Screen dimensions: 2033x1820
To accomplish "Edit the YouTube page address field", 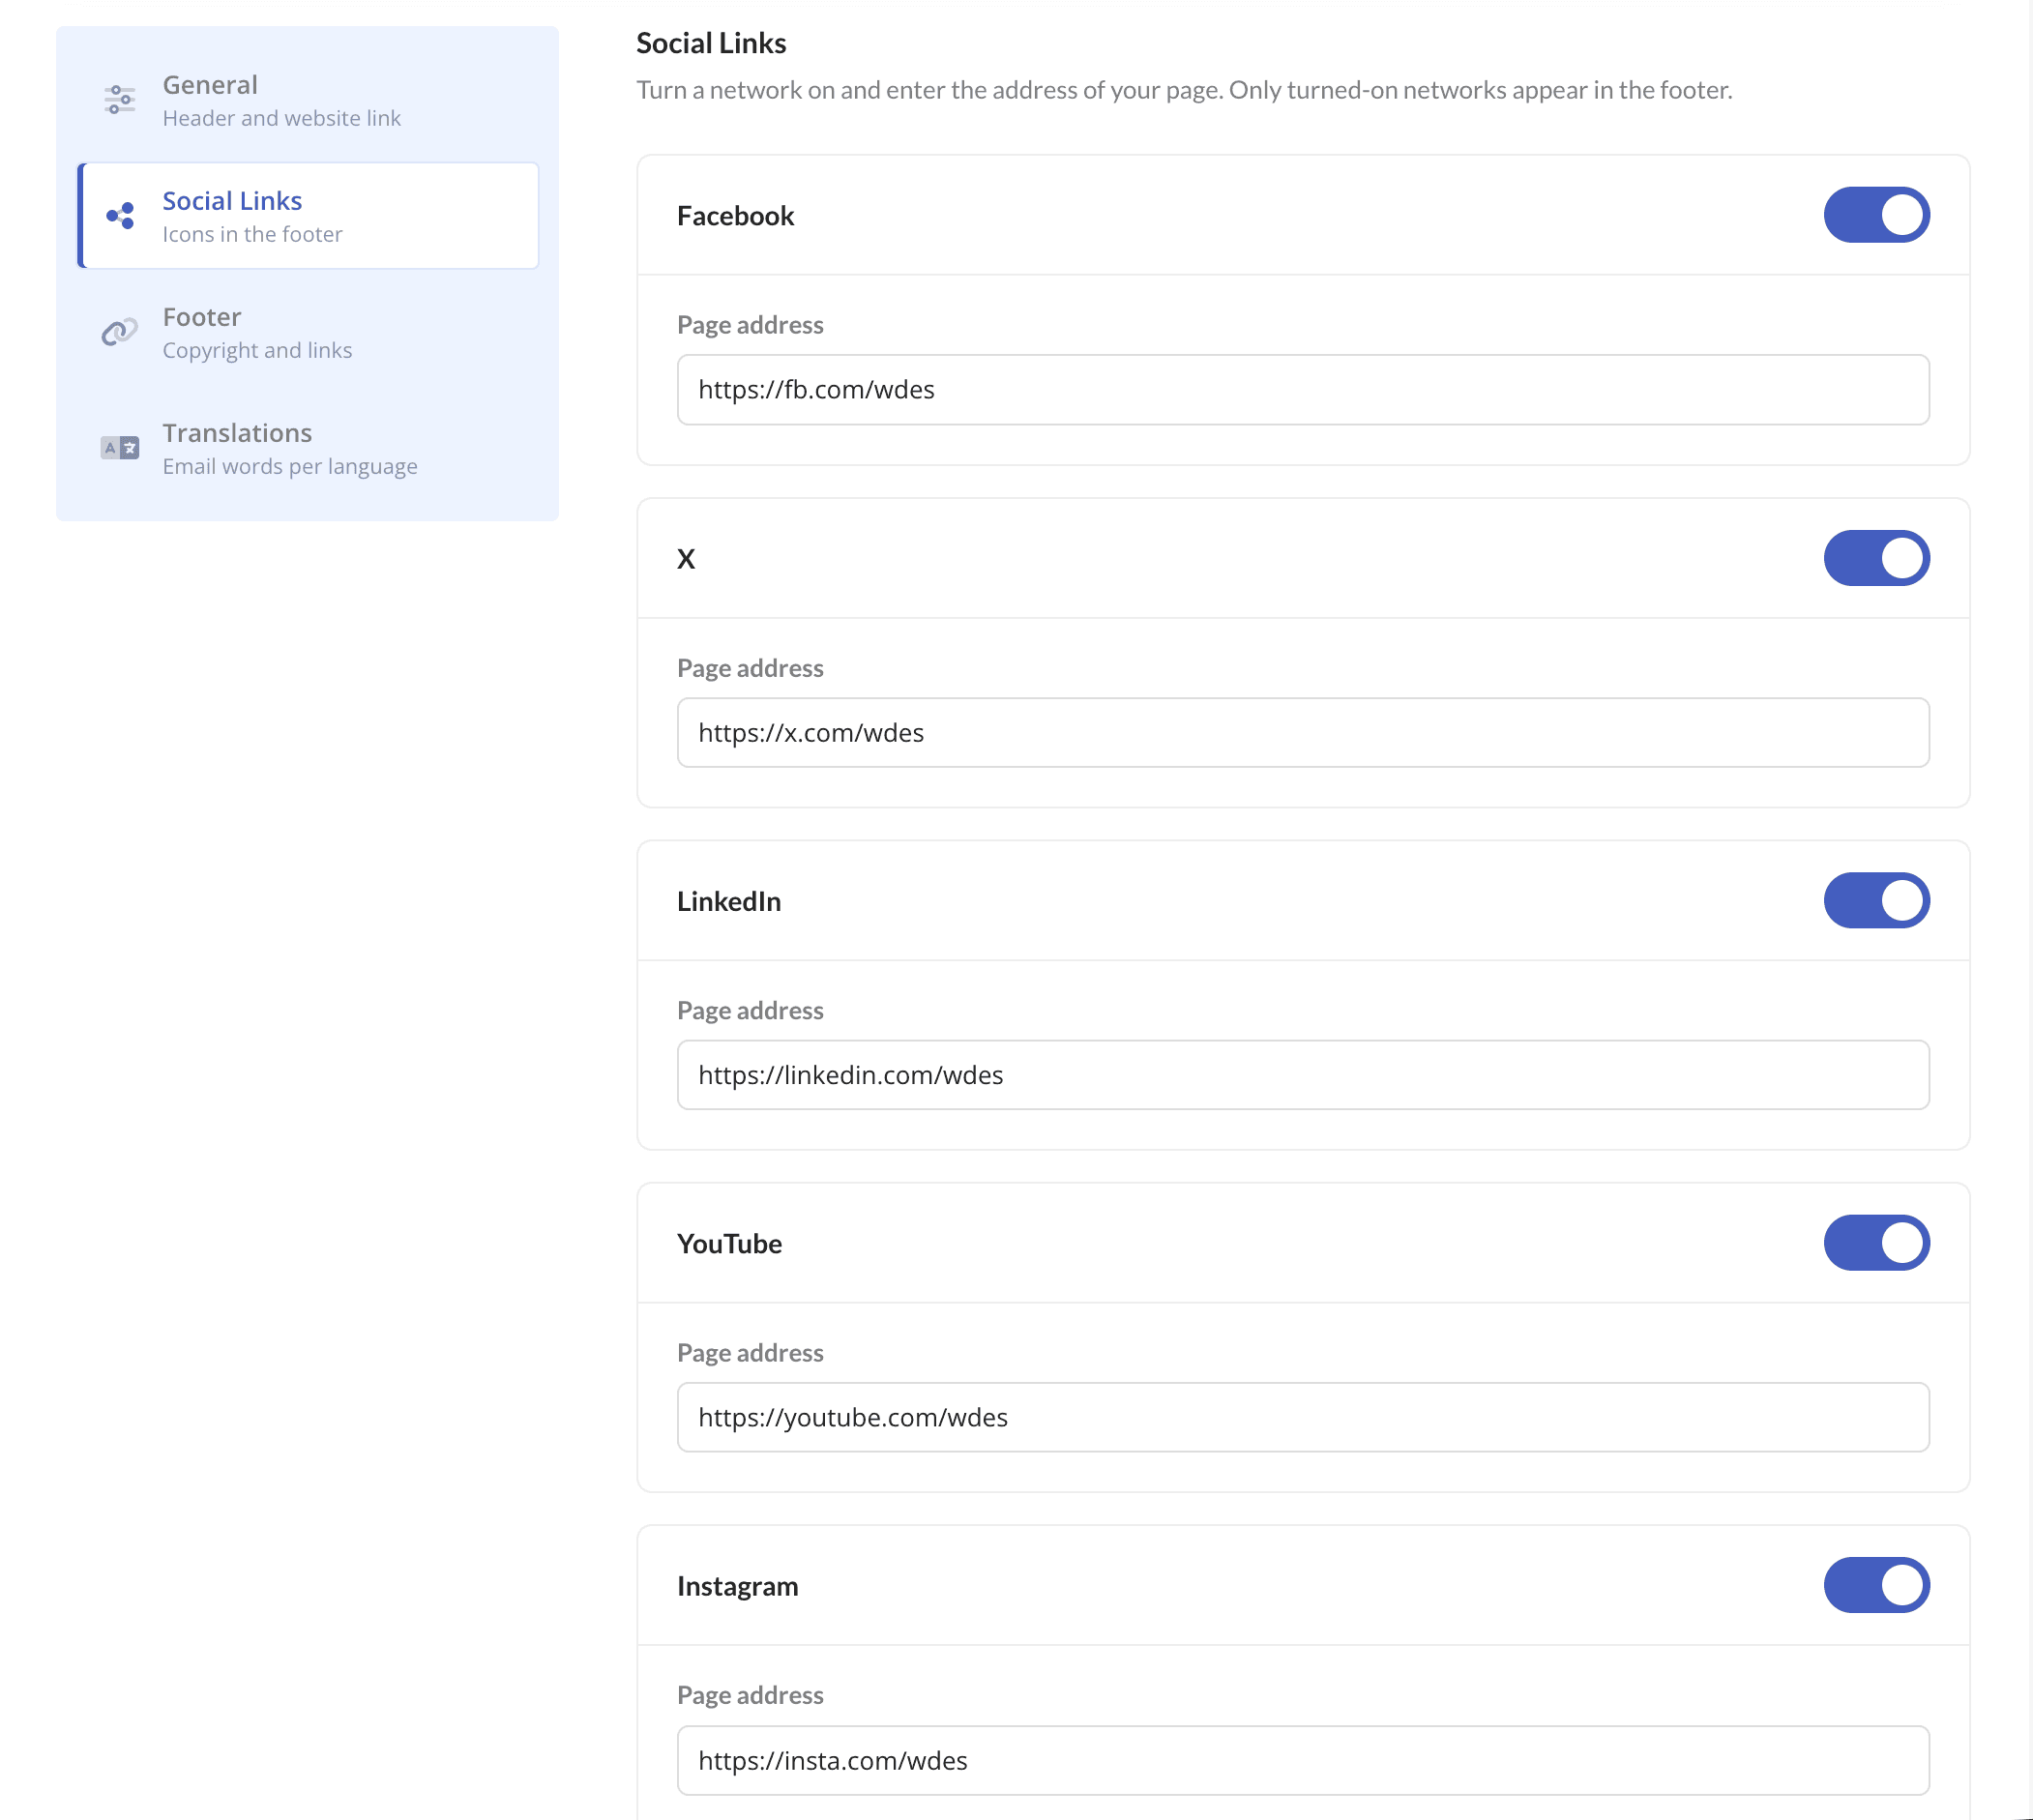I will (1303, 1418).
